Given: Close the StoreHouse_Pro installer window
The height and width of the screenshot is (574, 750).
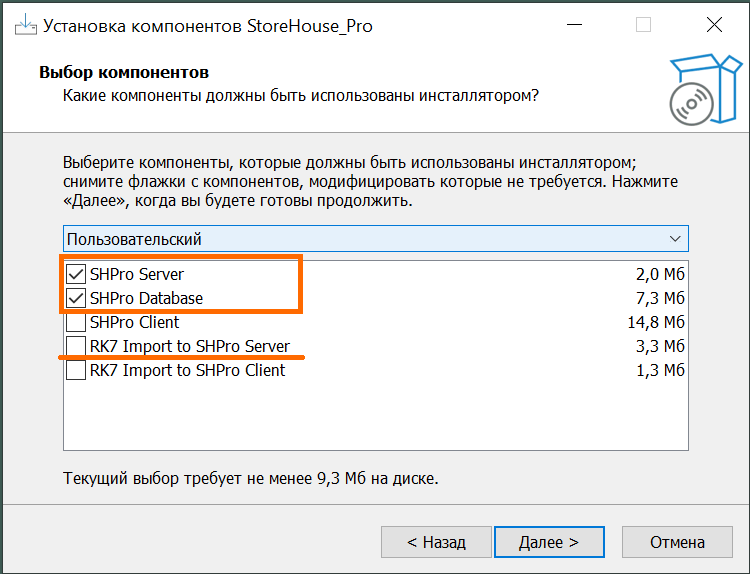Looking at the screenshot, I should coord(714,26).
